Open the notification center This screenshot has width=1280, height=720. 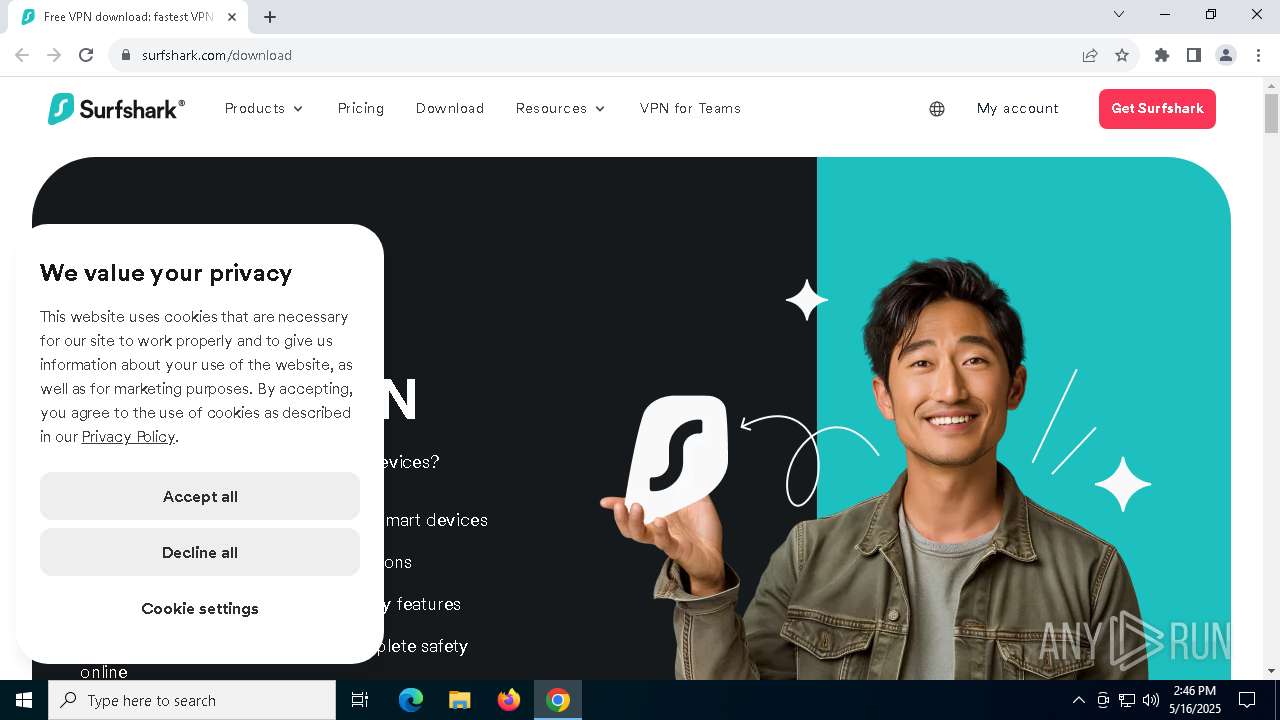pos(1247,700)
